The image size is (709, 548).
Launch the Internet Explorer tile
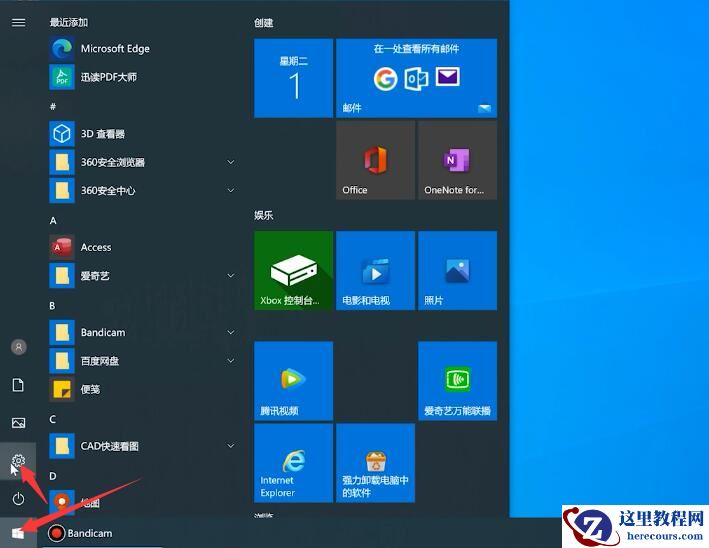tap(293, 463)
